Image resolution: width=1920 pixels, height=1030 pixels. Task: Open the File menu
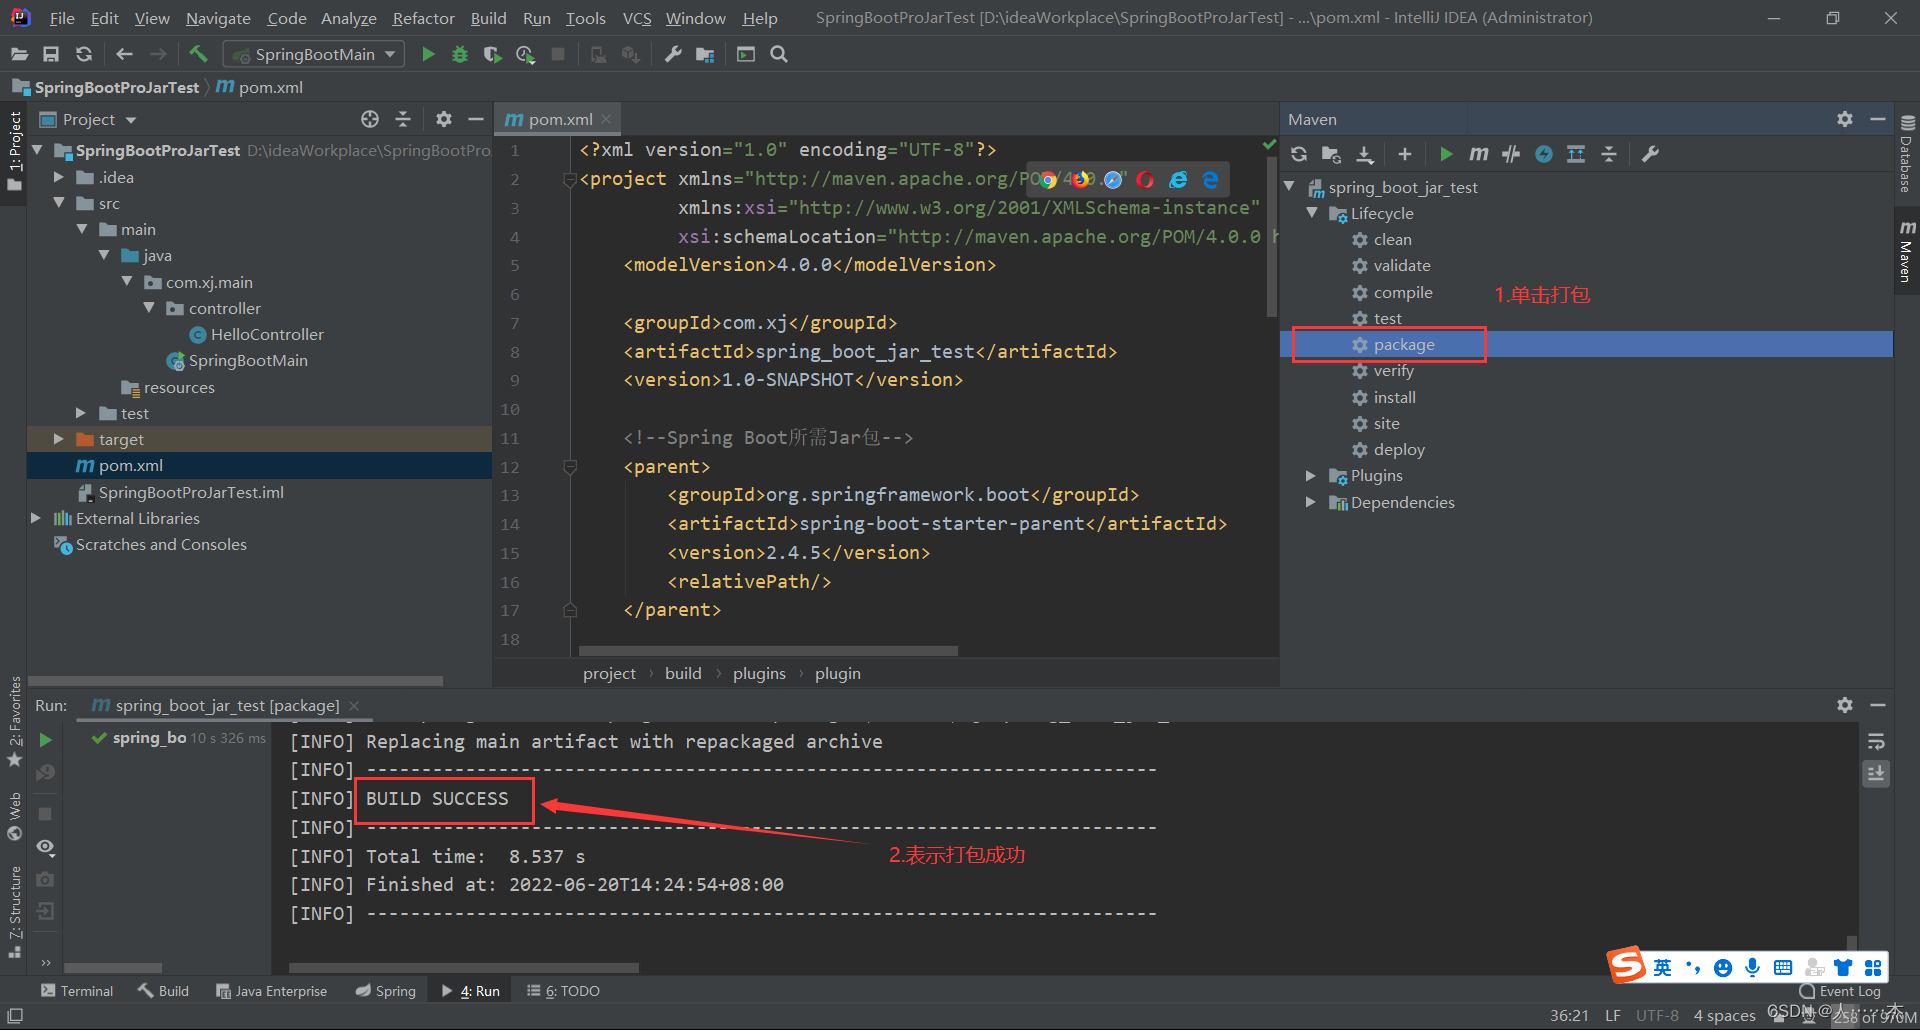click(62, 18)
